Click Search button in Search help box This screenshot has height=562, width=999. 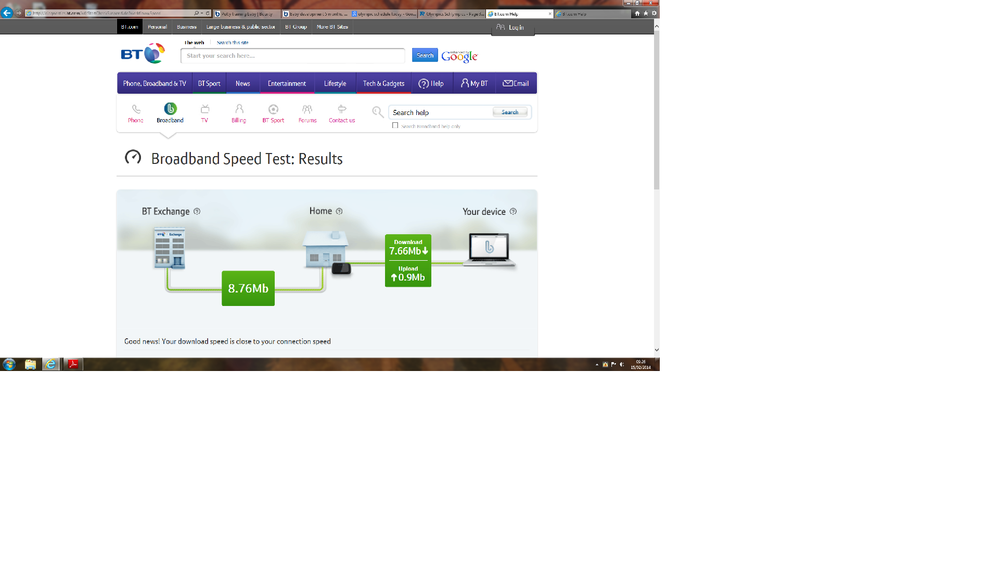(510, 112)
